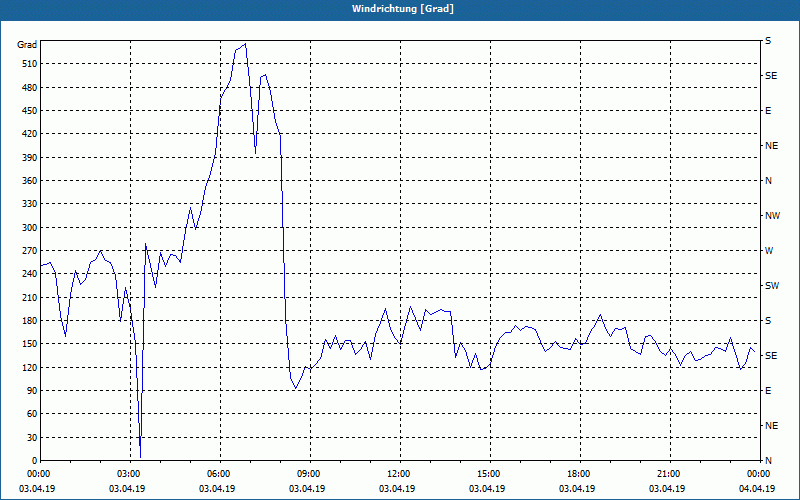Choose the 300 degree axis value

(30, 228)
